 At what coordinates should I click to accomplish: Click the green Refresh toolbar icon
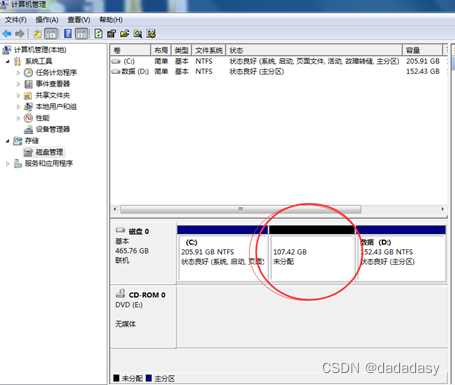pyautogui.click(x=98, y=34)
